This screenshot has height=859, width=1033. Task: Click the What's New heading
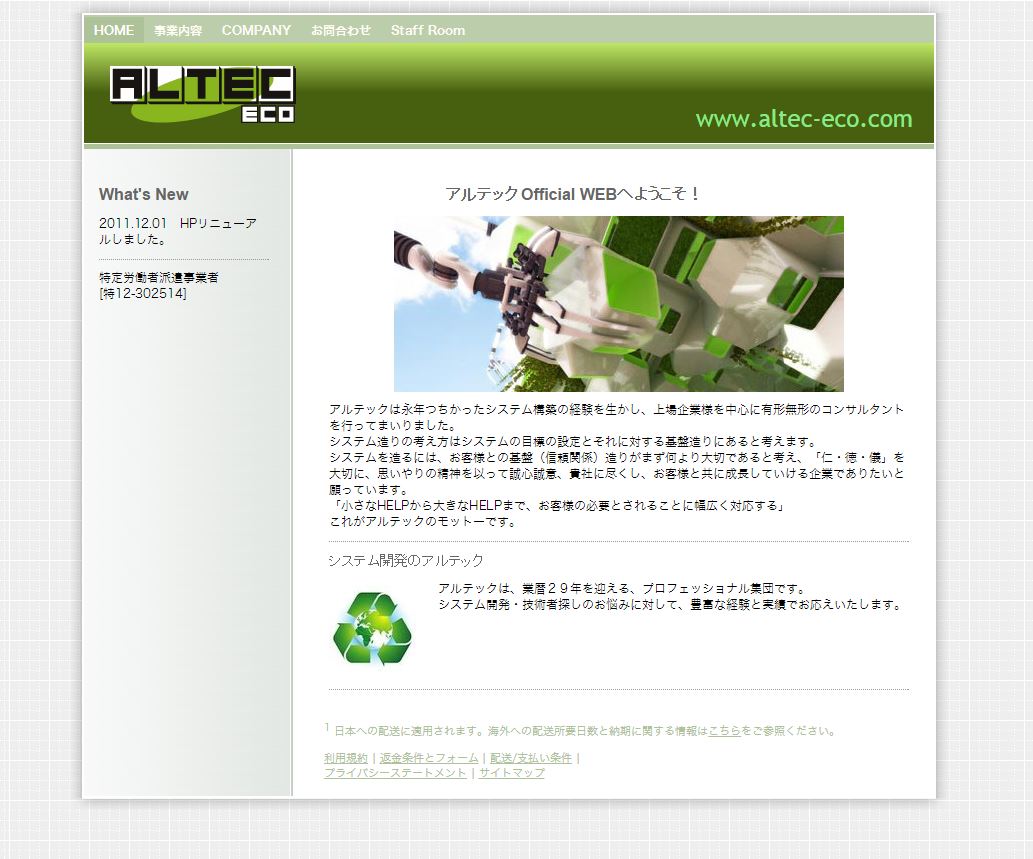click(143, 194)
